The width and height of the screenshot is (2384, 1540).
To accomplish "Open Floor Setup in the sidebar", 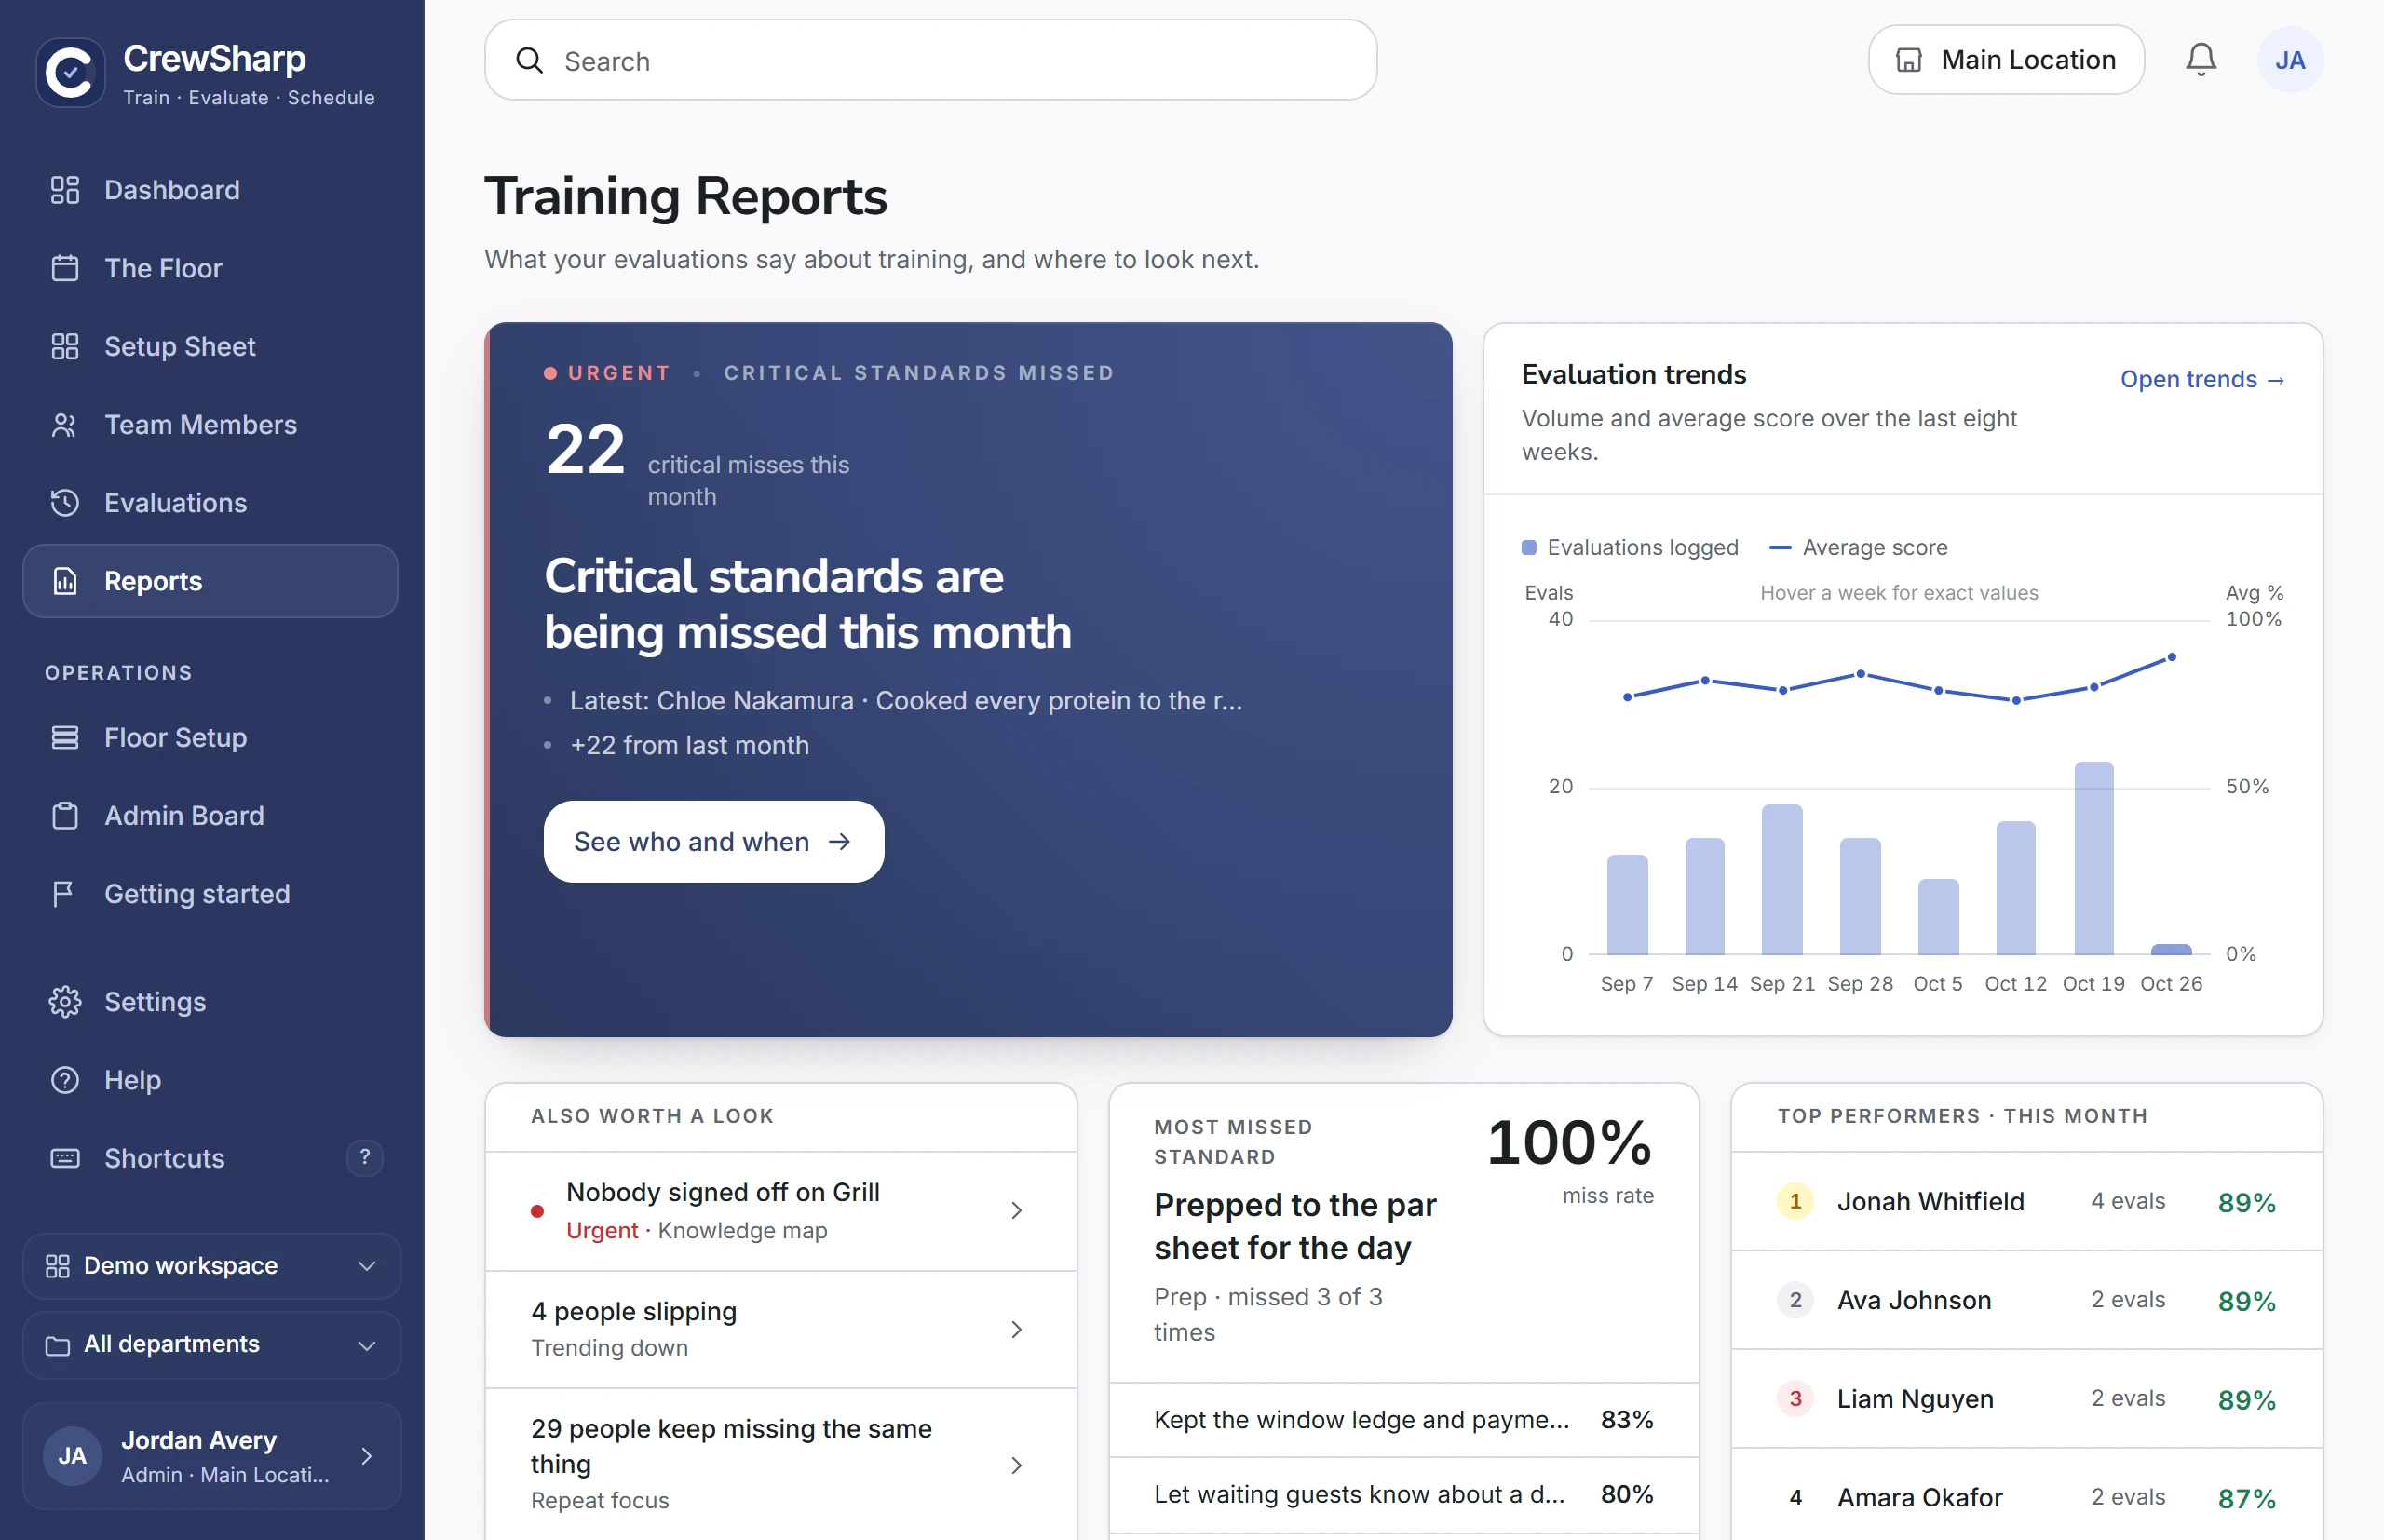I will point(211,737).
